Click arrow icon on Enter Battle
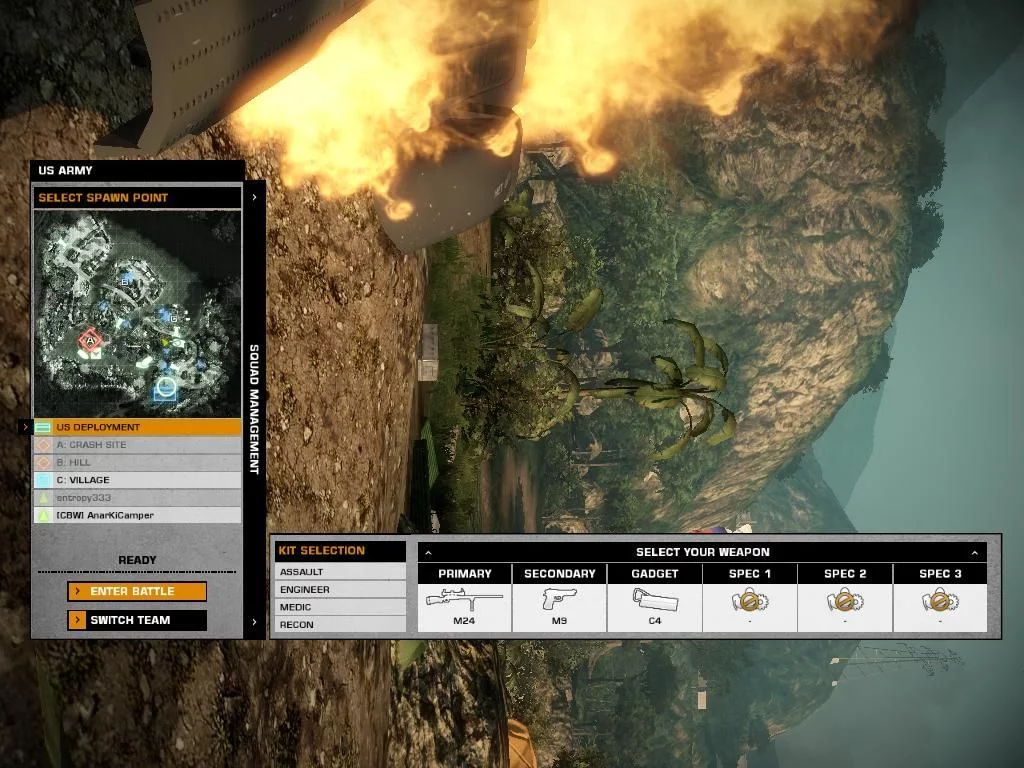The width and height of the screenshot is (1024, 768). pyautogui.click(x=77, y=591)
